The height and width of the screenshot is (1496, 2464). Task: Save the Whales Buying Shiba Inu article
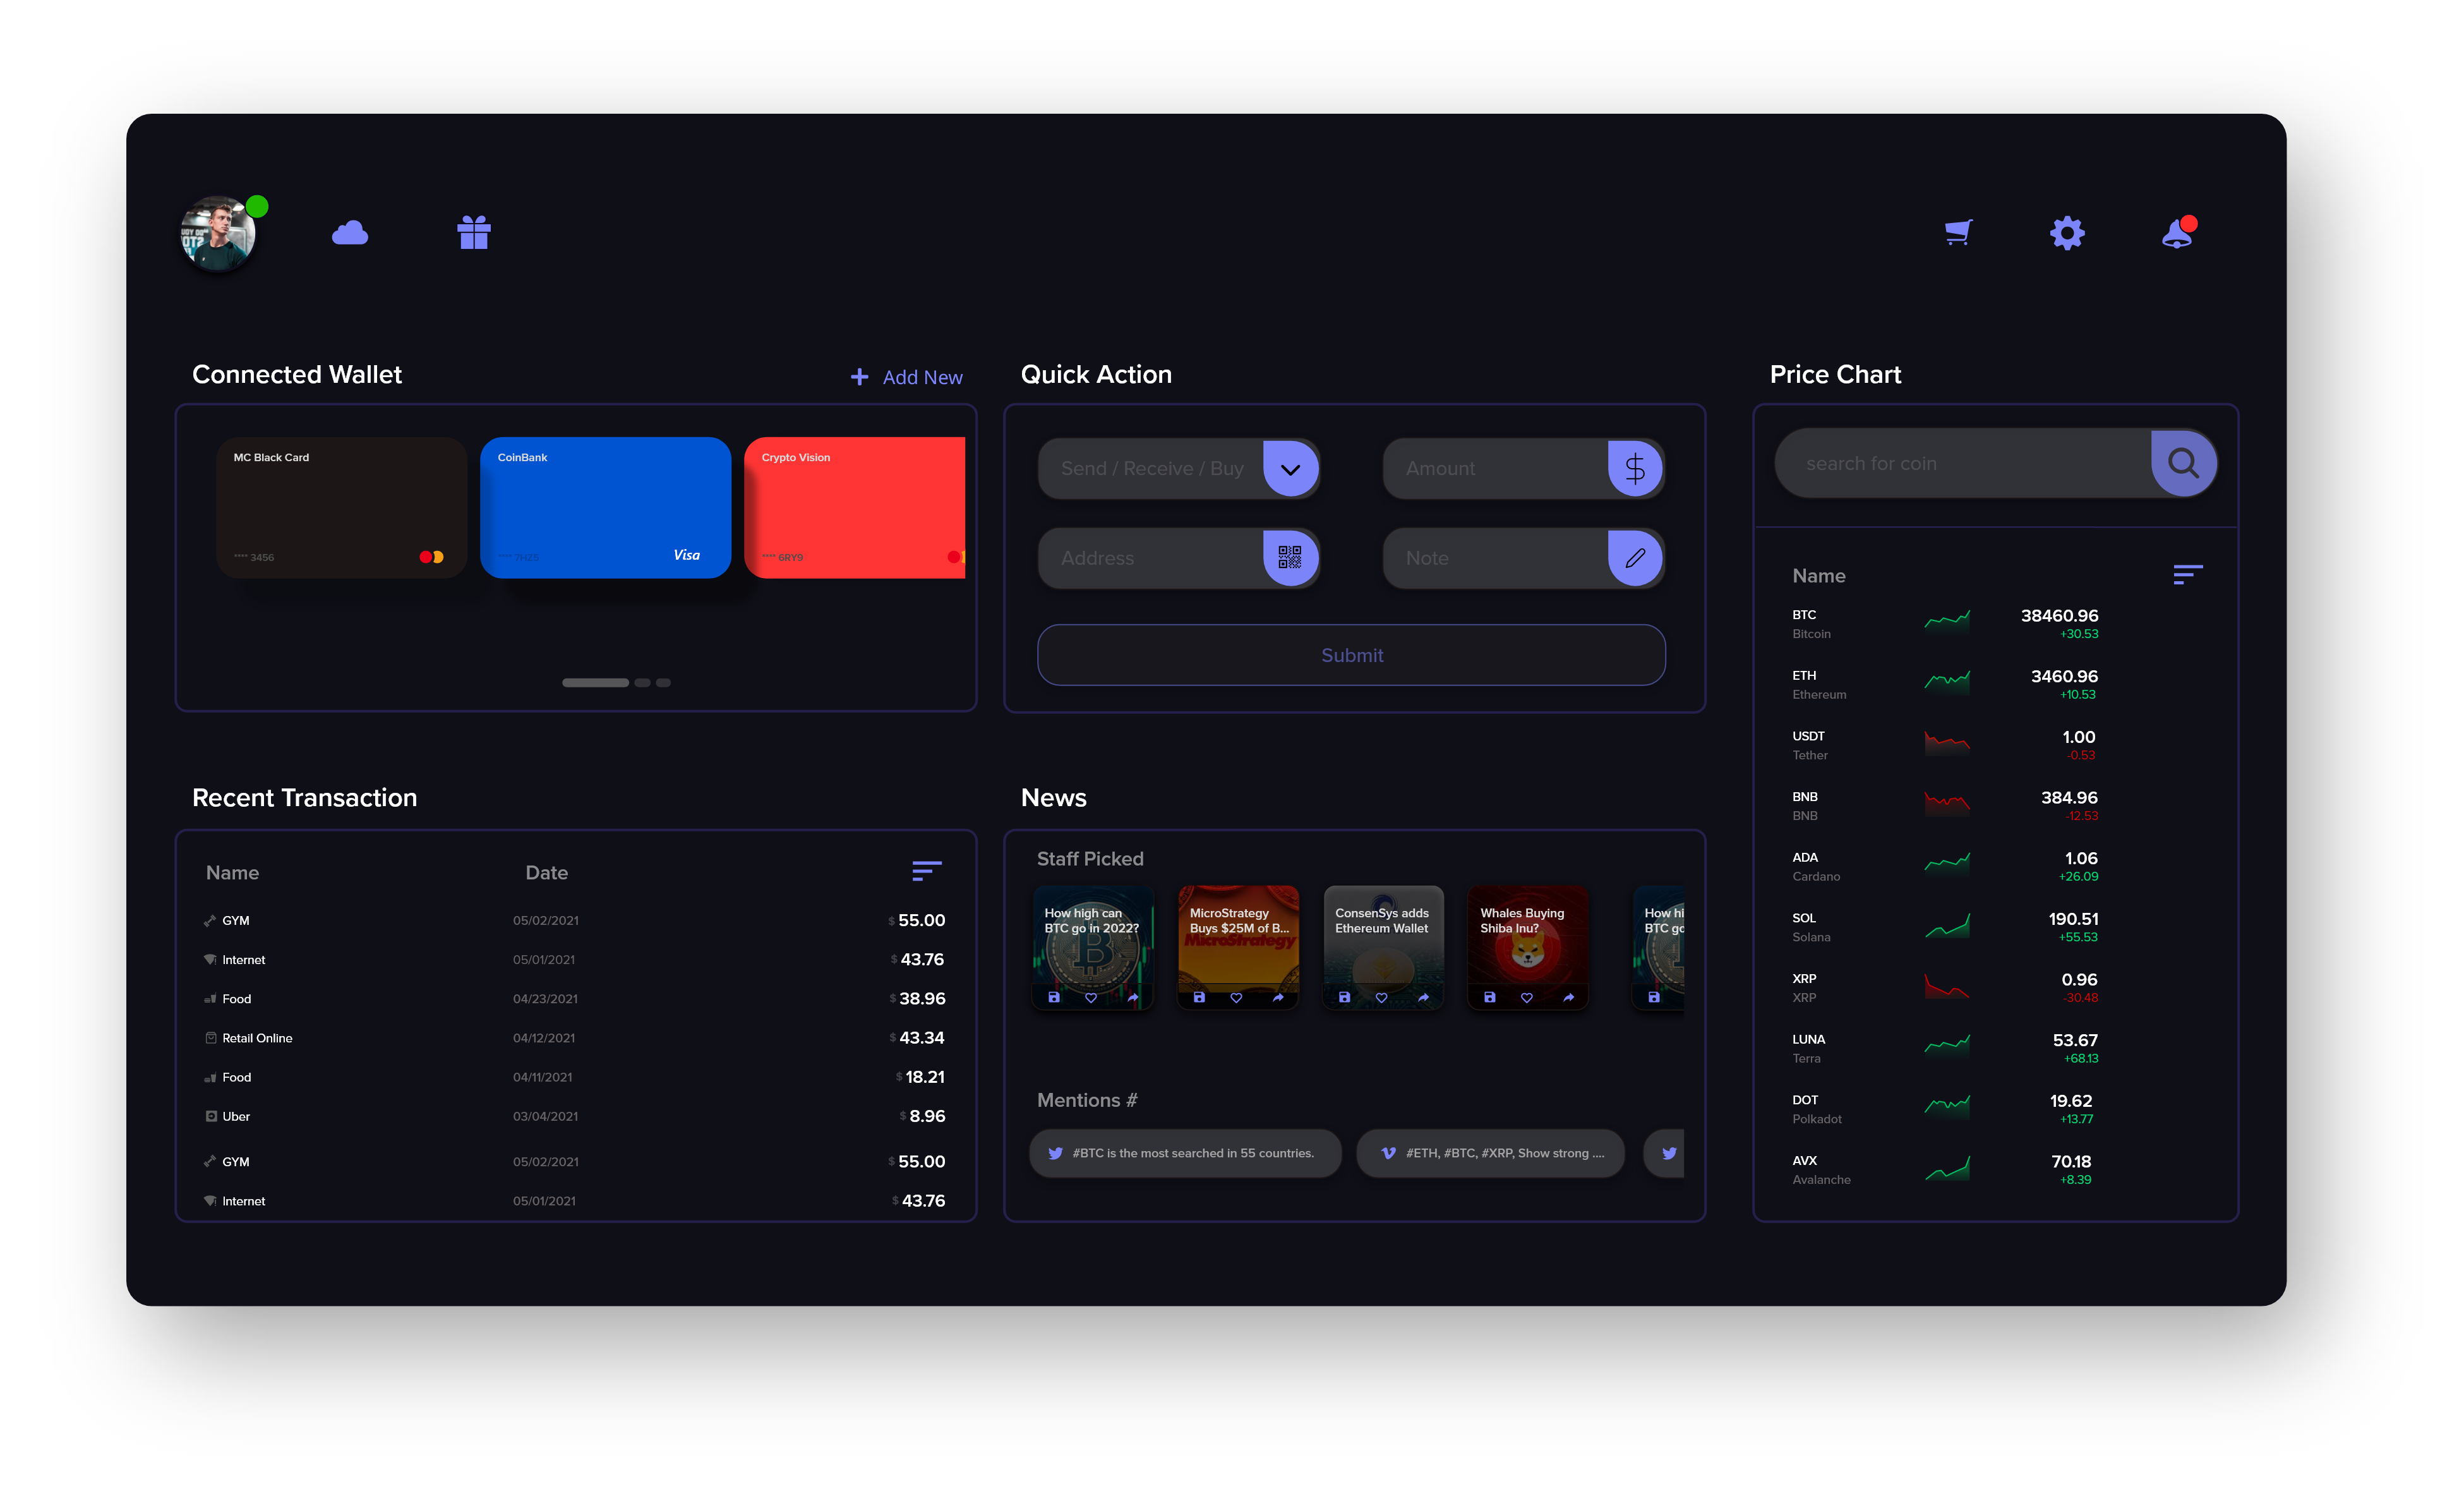tap(1490, 997)
